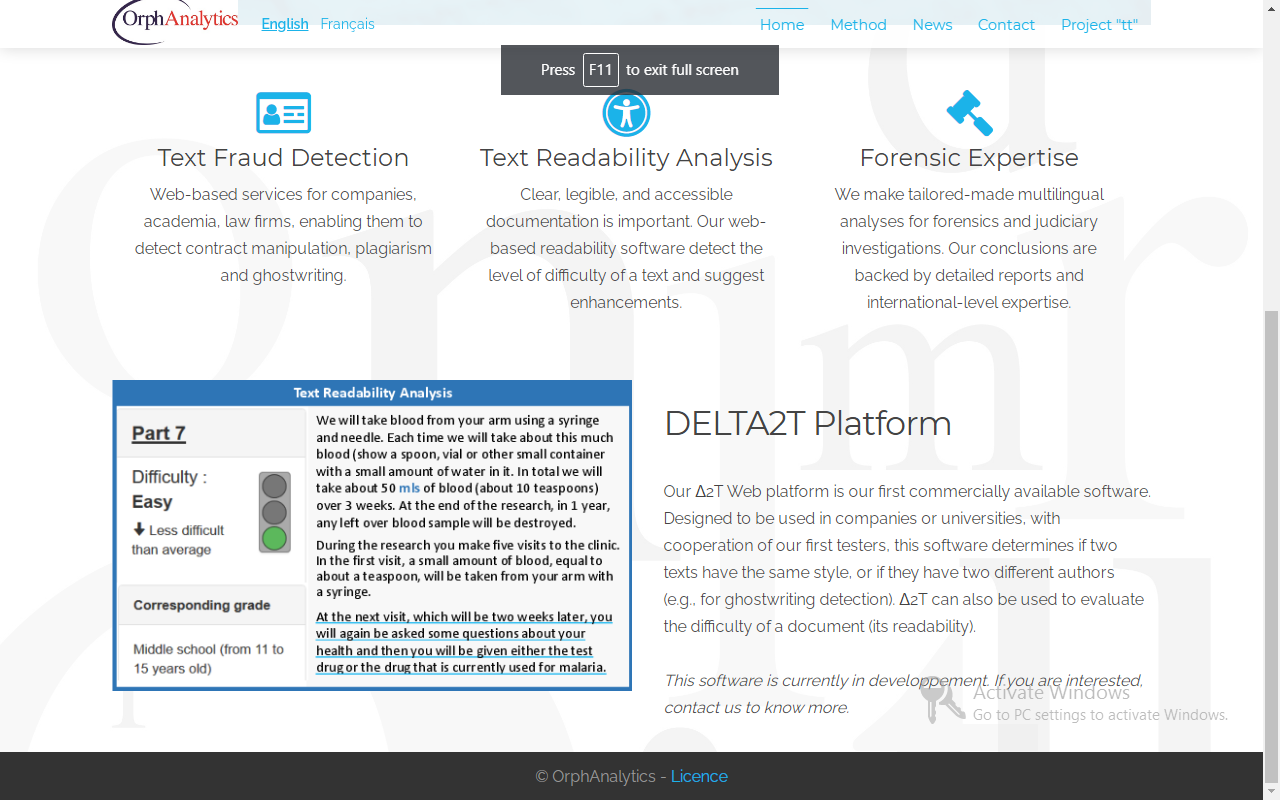Viewport: 1280px width, 800px height.
Task: Click the ID card icon above Text Fraud Detection
Action: 283,113
